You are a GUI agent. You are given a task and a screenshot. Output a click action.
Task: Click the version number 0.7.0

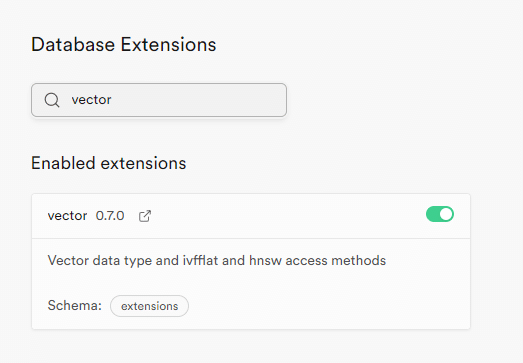pos(110,216)
